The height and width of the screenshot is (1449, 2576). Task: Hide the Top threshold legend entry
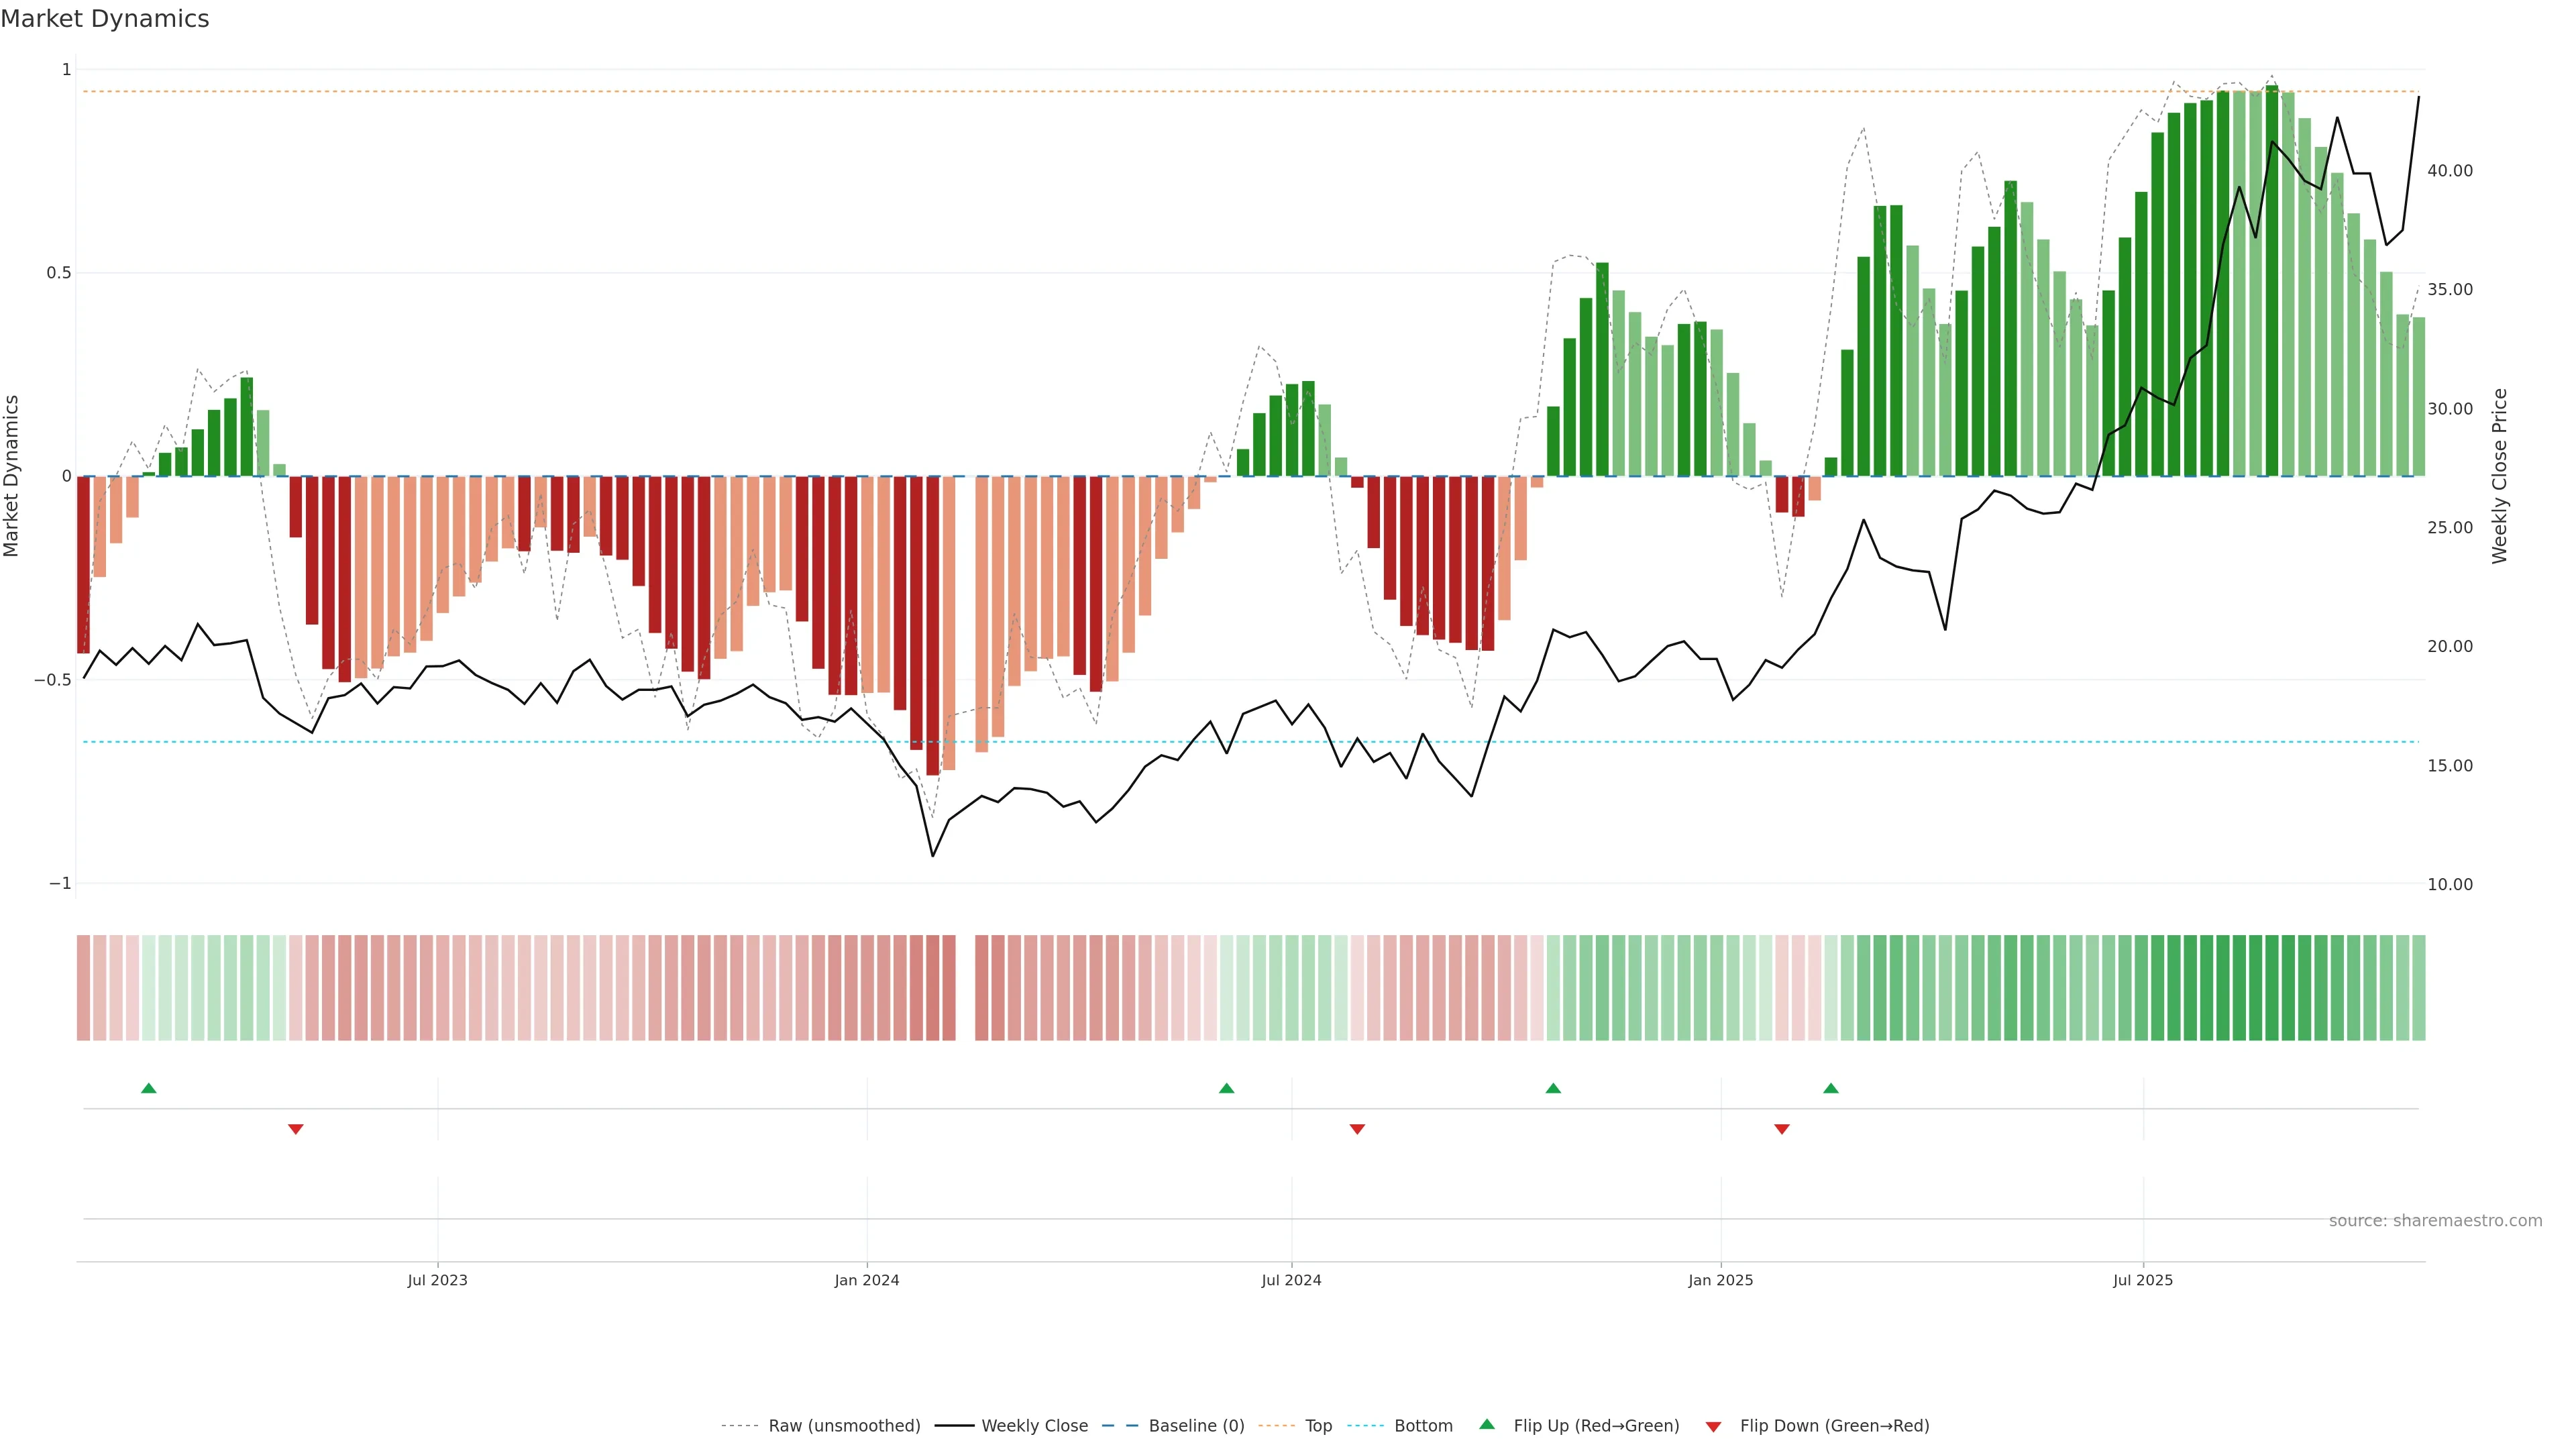click(x=1318, y=1426)
